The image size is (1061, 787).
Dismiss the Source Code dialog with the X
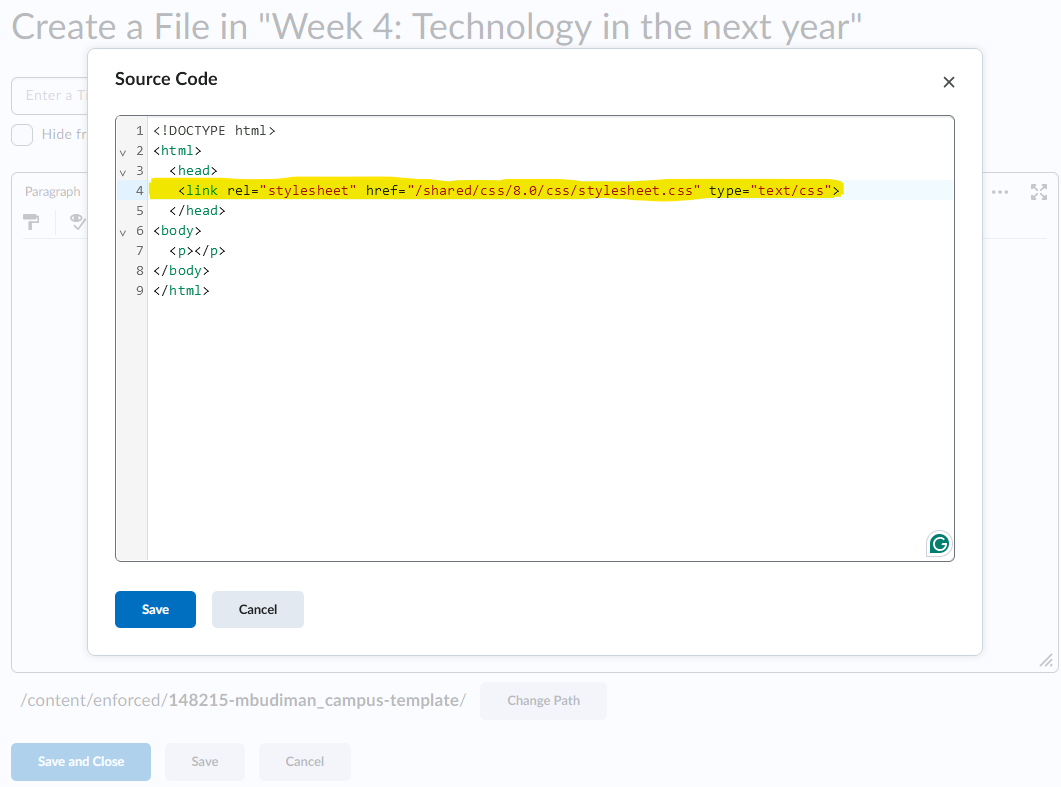coord(948,82)
